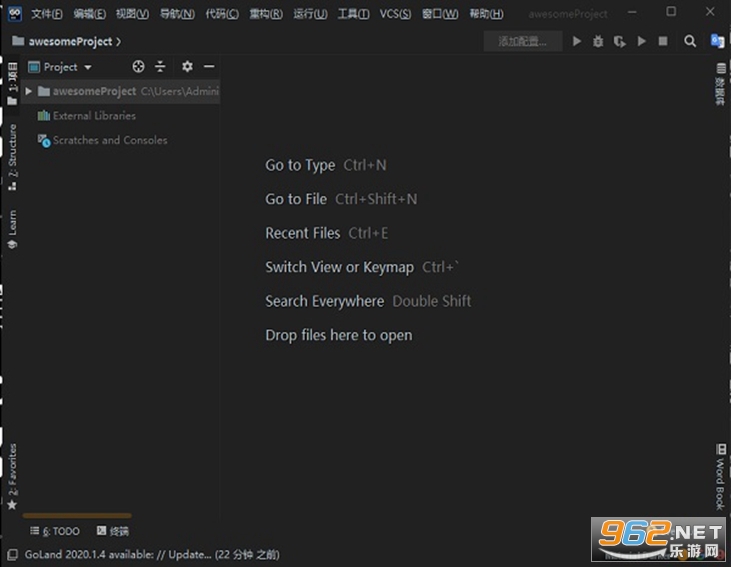Open the 6: TODO tool window

click(x=55, y=531)
